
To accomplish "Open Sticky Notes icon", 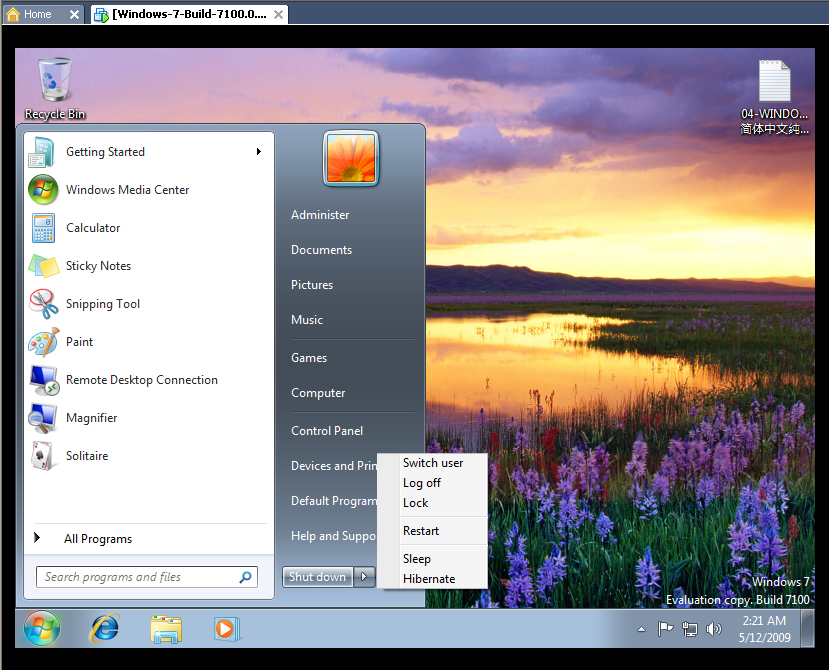I will click(43, 265).
